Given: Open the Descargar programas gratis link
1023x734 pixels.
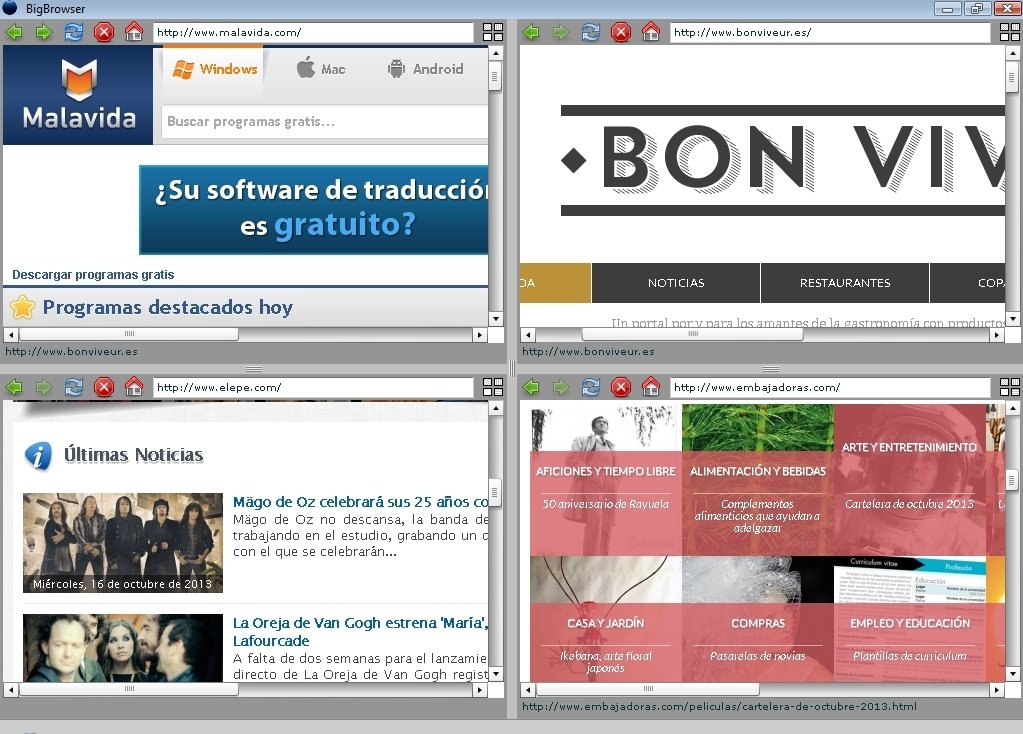Looking at the screenshot, I should (93, 275).
